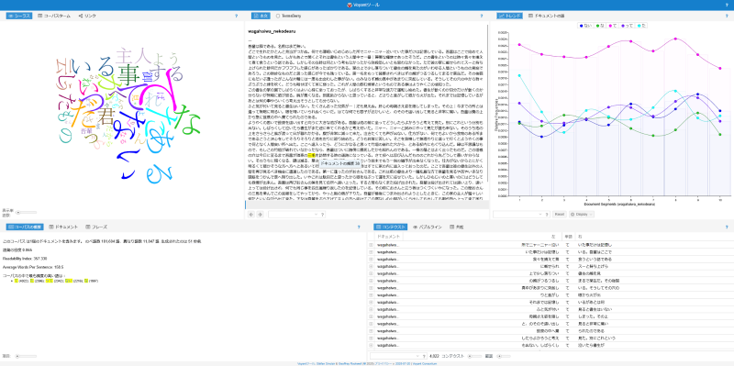734x366 pixels.
Task: Switch to the ドキュメントの語 tab
Action: (547, 16)
